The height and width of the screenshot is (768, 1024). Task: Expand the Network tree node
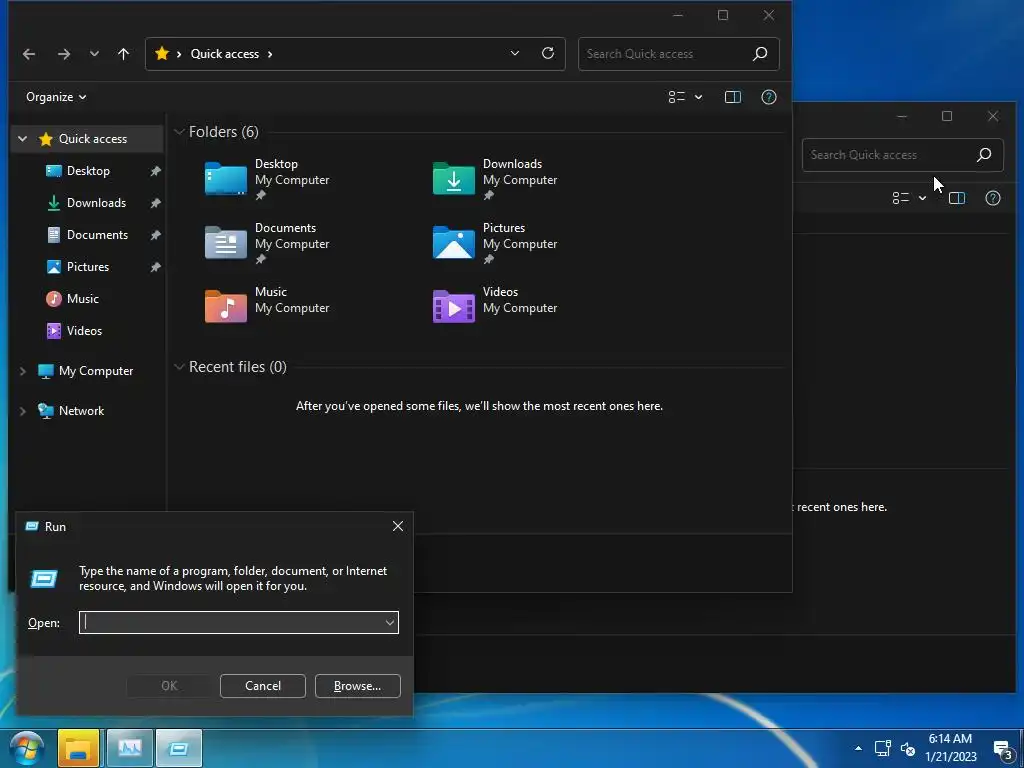(22, 411)
